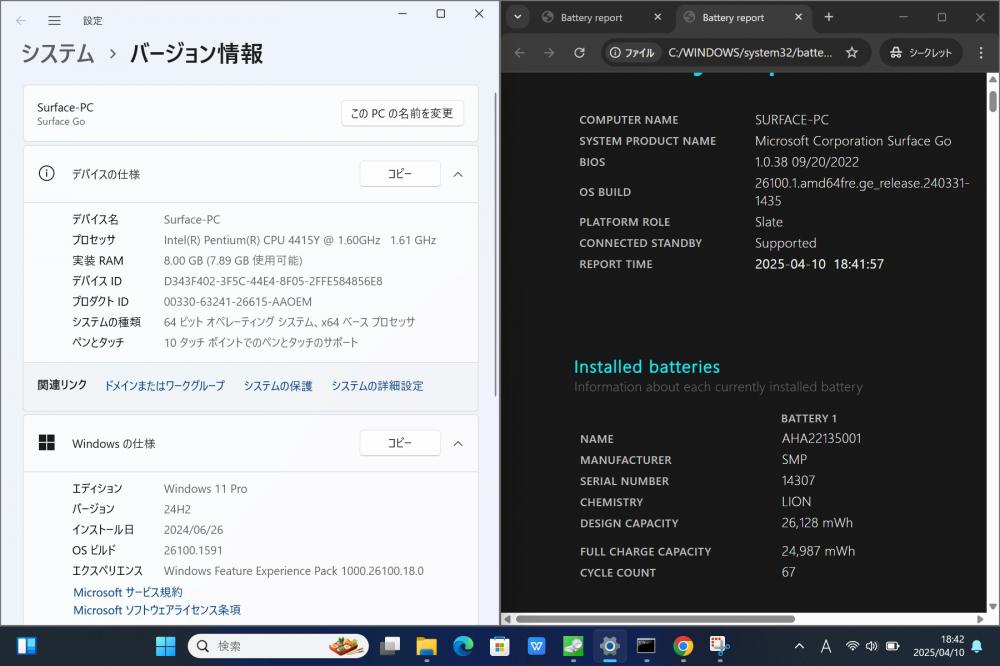Click the IME input mode indicator A
The height and width of the screenshot is (666, 1000).
click(x=826, y=646)
